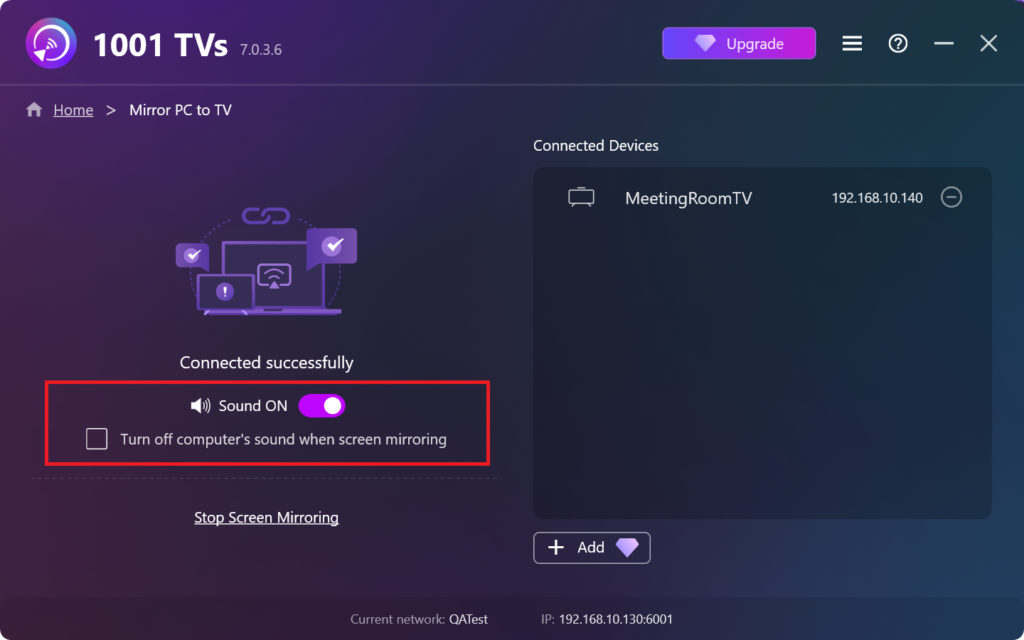
Task: Click the diamond icon on Upgrade
Action: click(705, 44)
